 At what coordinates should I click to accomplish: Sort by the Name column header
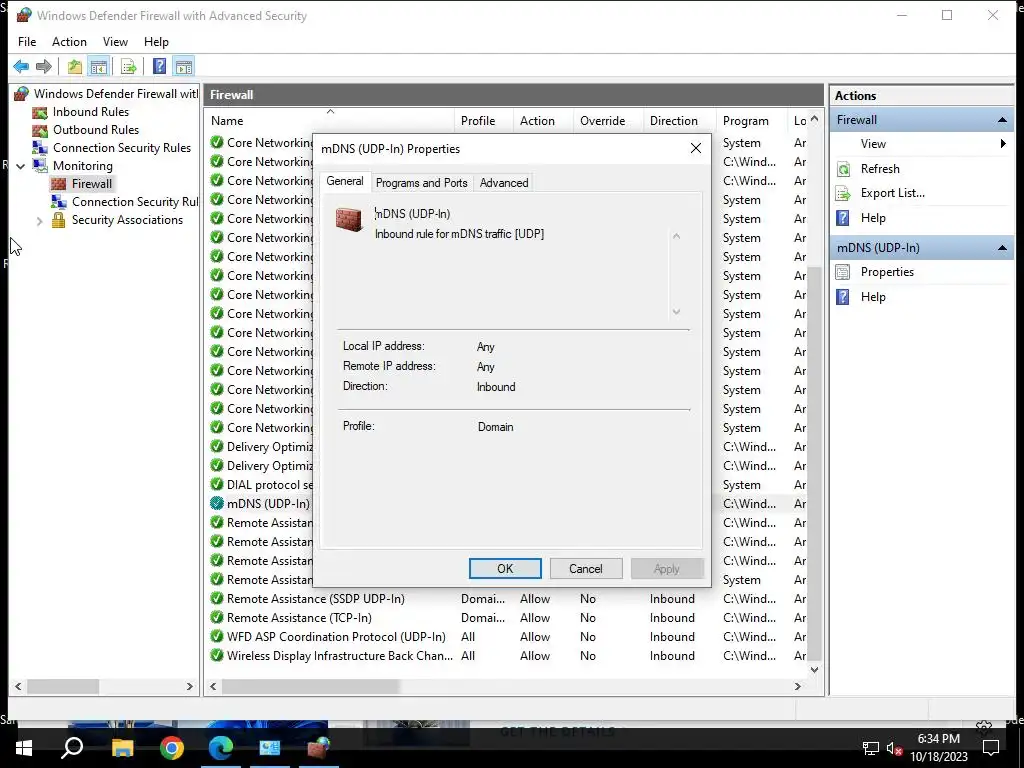[x=330, y=121]
